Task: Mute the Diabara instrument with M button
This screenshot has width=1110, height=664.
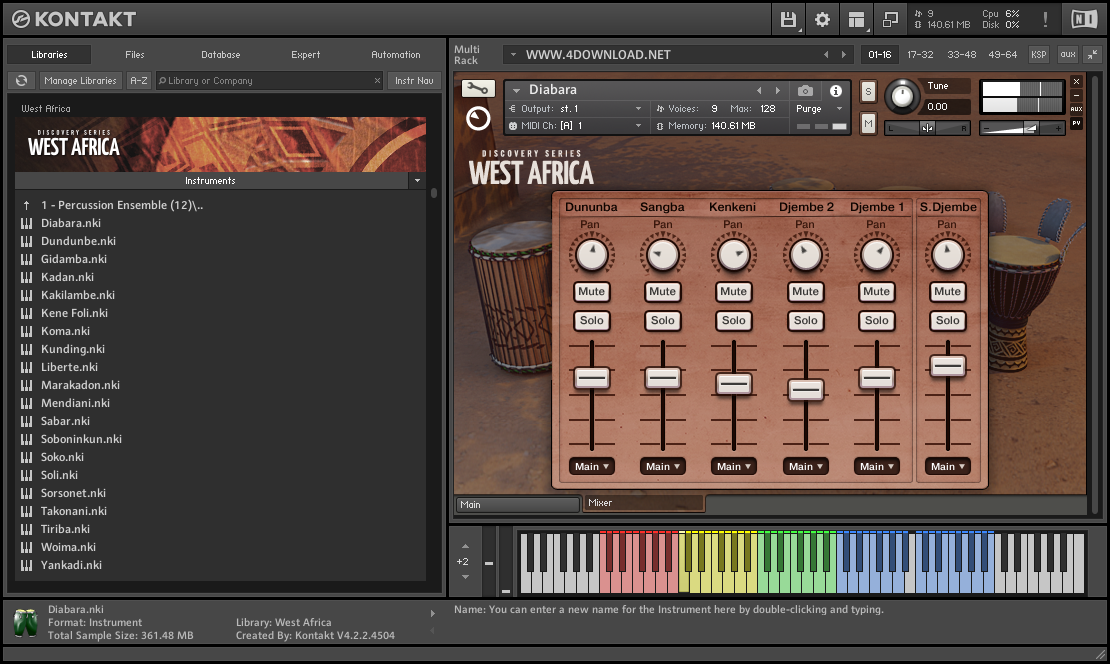Action: [x=868, y=124]
